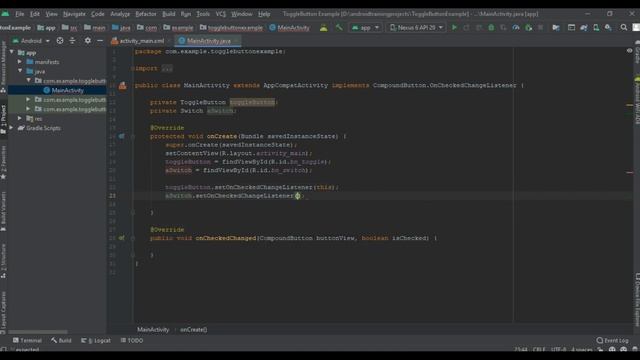Hide the Project panel with the minus icon
This screenshot has height=360, width=640.
point(100,40)
